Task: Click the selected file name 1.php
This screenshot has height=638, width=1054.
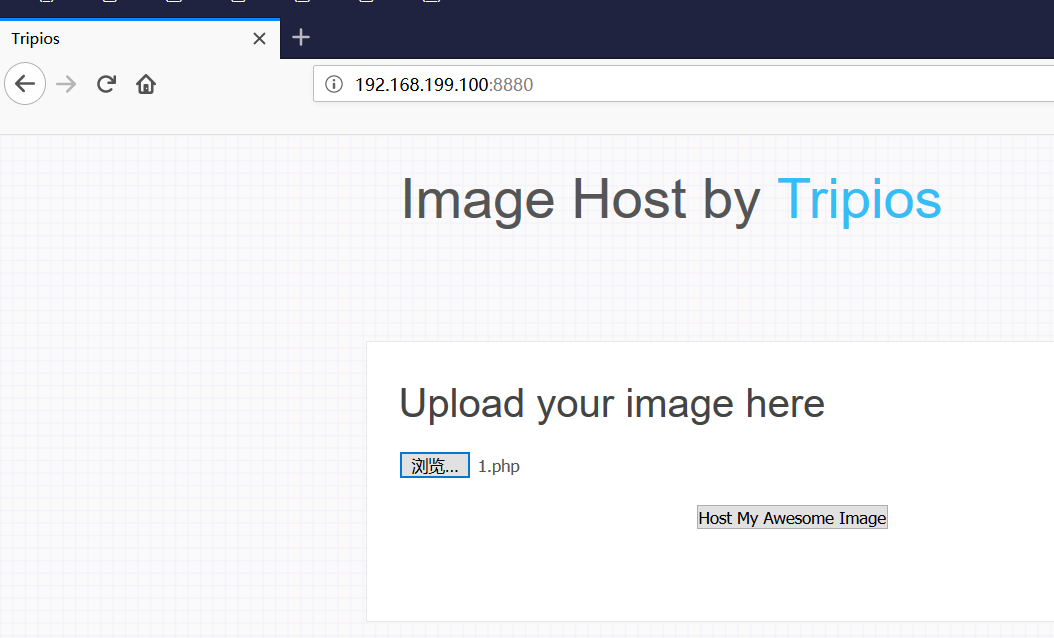Action: 499,466
